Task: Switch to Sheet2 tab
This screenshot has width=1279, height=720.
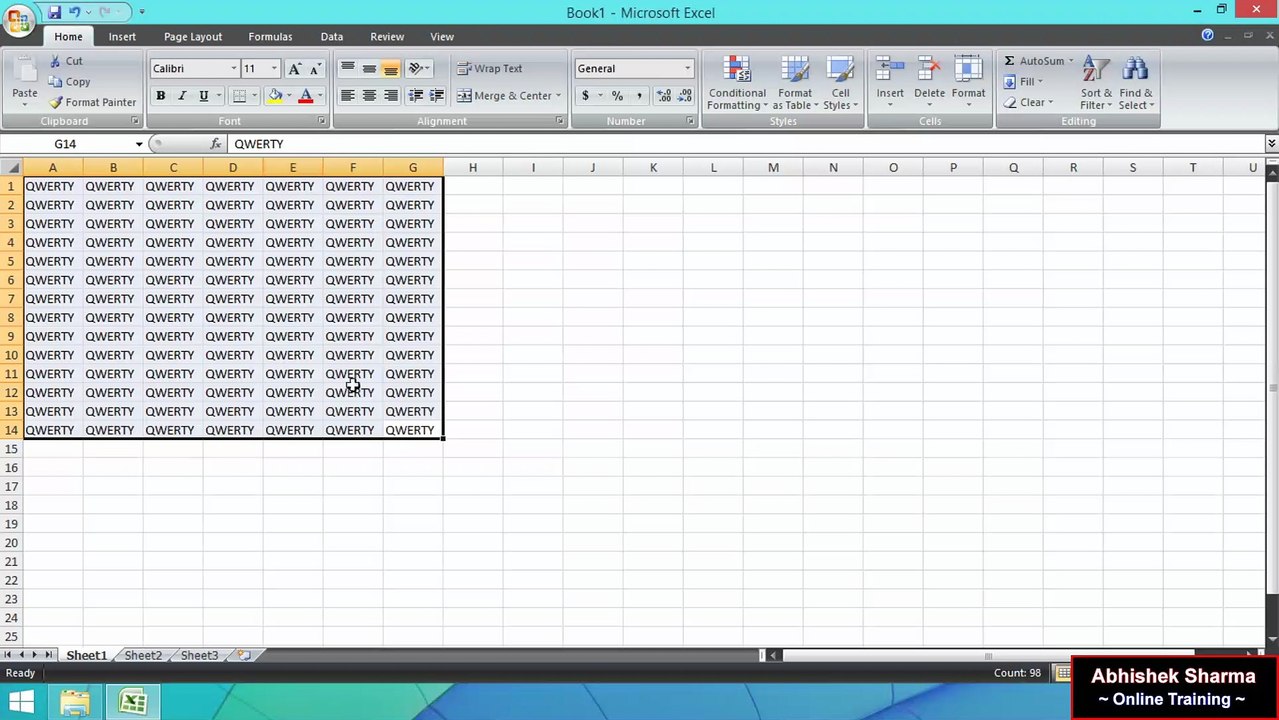Action: tap(143, 656)
